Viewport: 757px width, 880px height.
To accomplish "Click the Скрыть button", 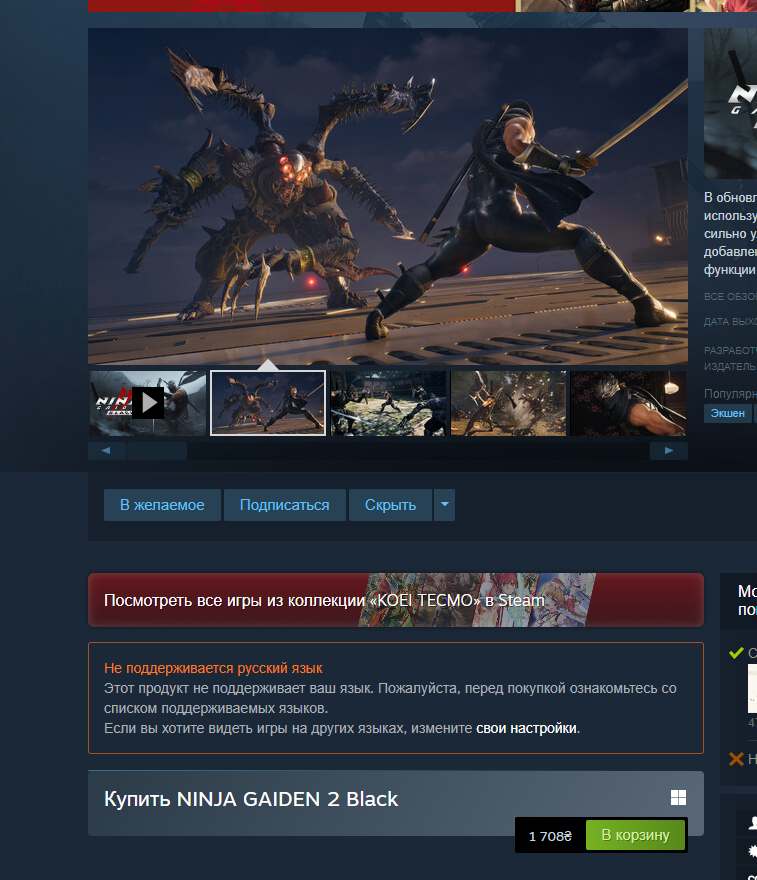I will click(x=391, y=505).
